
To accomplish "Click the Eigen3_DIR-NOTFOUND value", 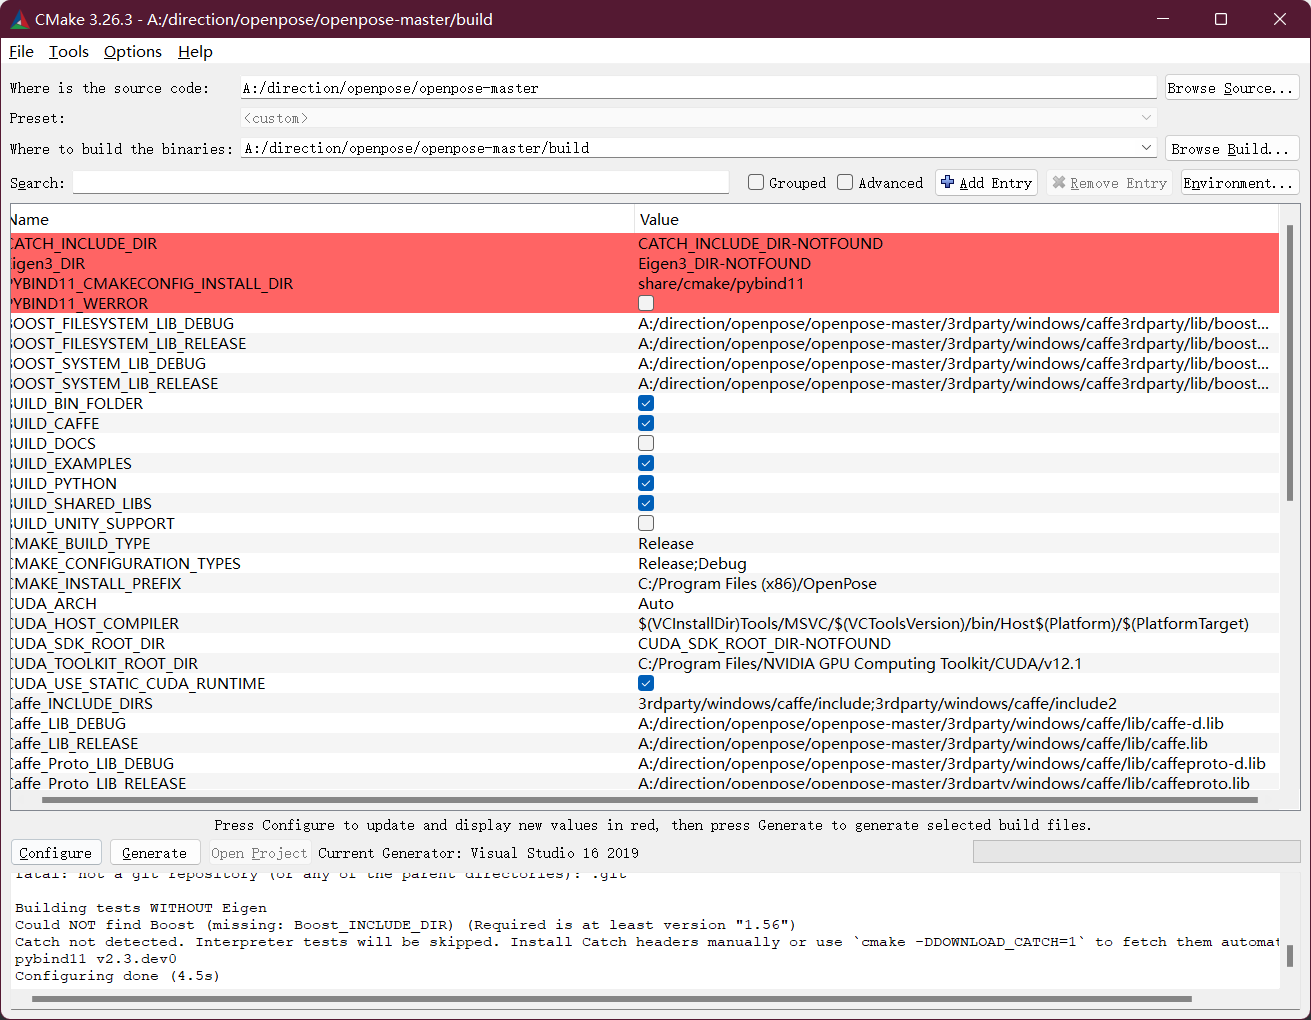I will [725, 263].
